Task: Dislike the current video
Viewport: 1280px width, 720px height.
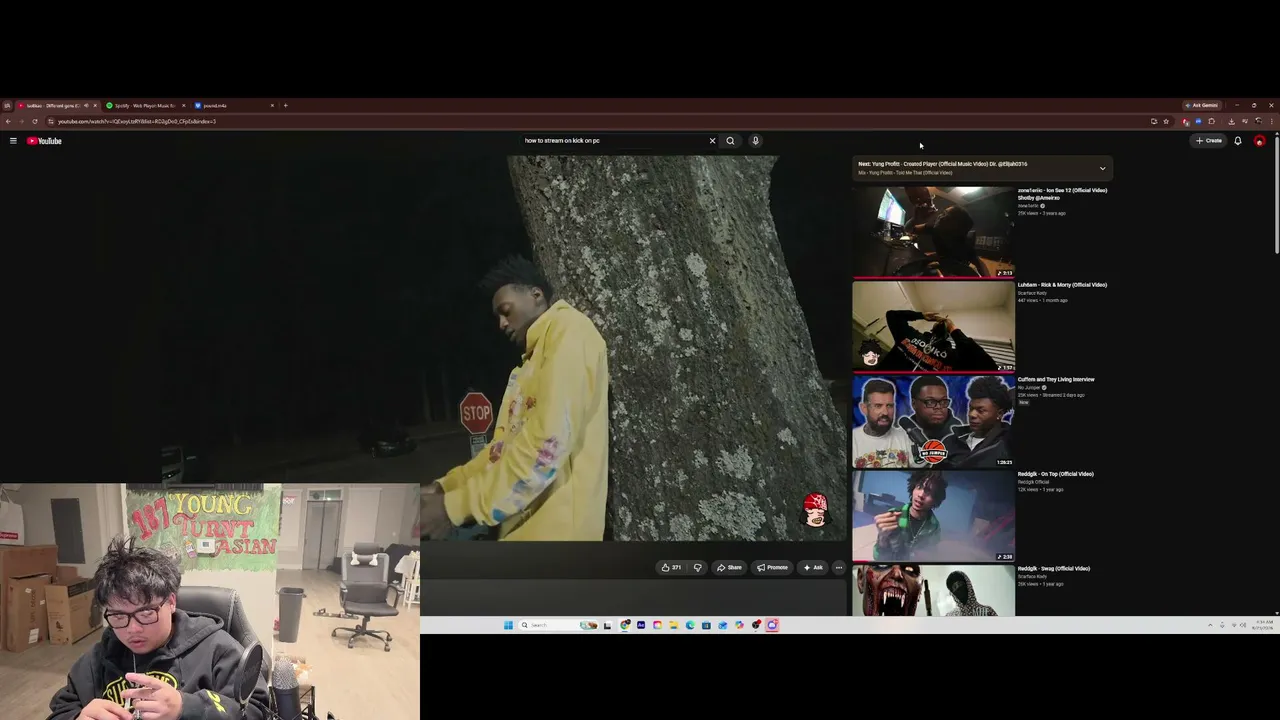Action: [x=698, y=567]
